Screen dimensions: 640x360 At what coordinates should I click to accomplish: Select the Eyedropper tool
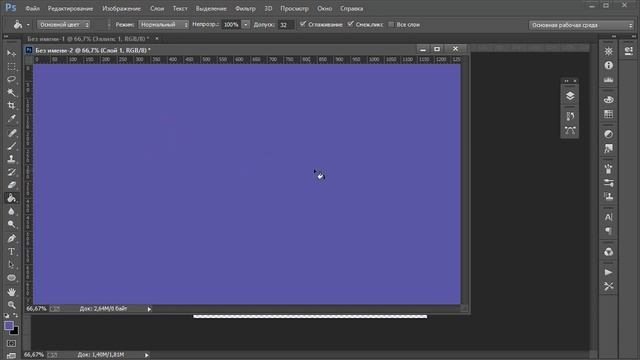click(11, 119)
